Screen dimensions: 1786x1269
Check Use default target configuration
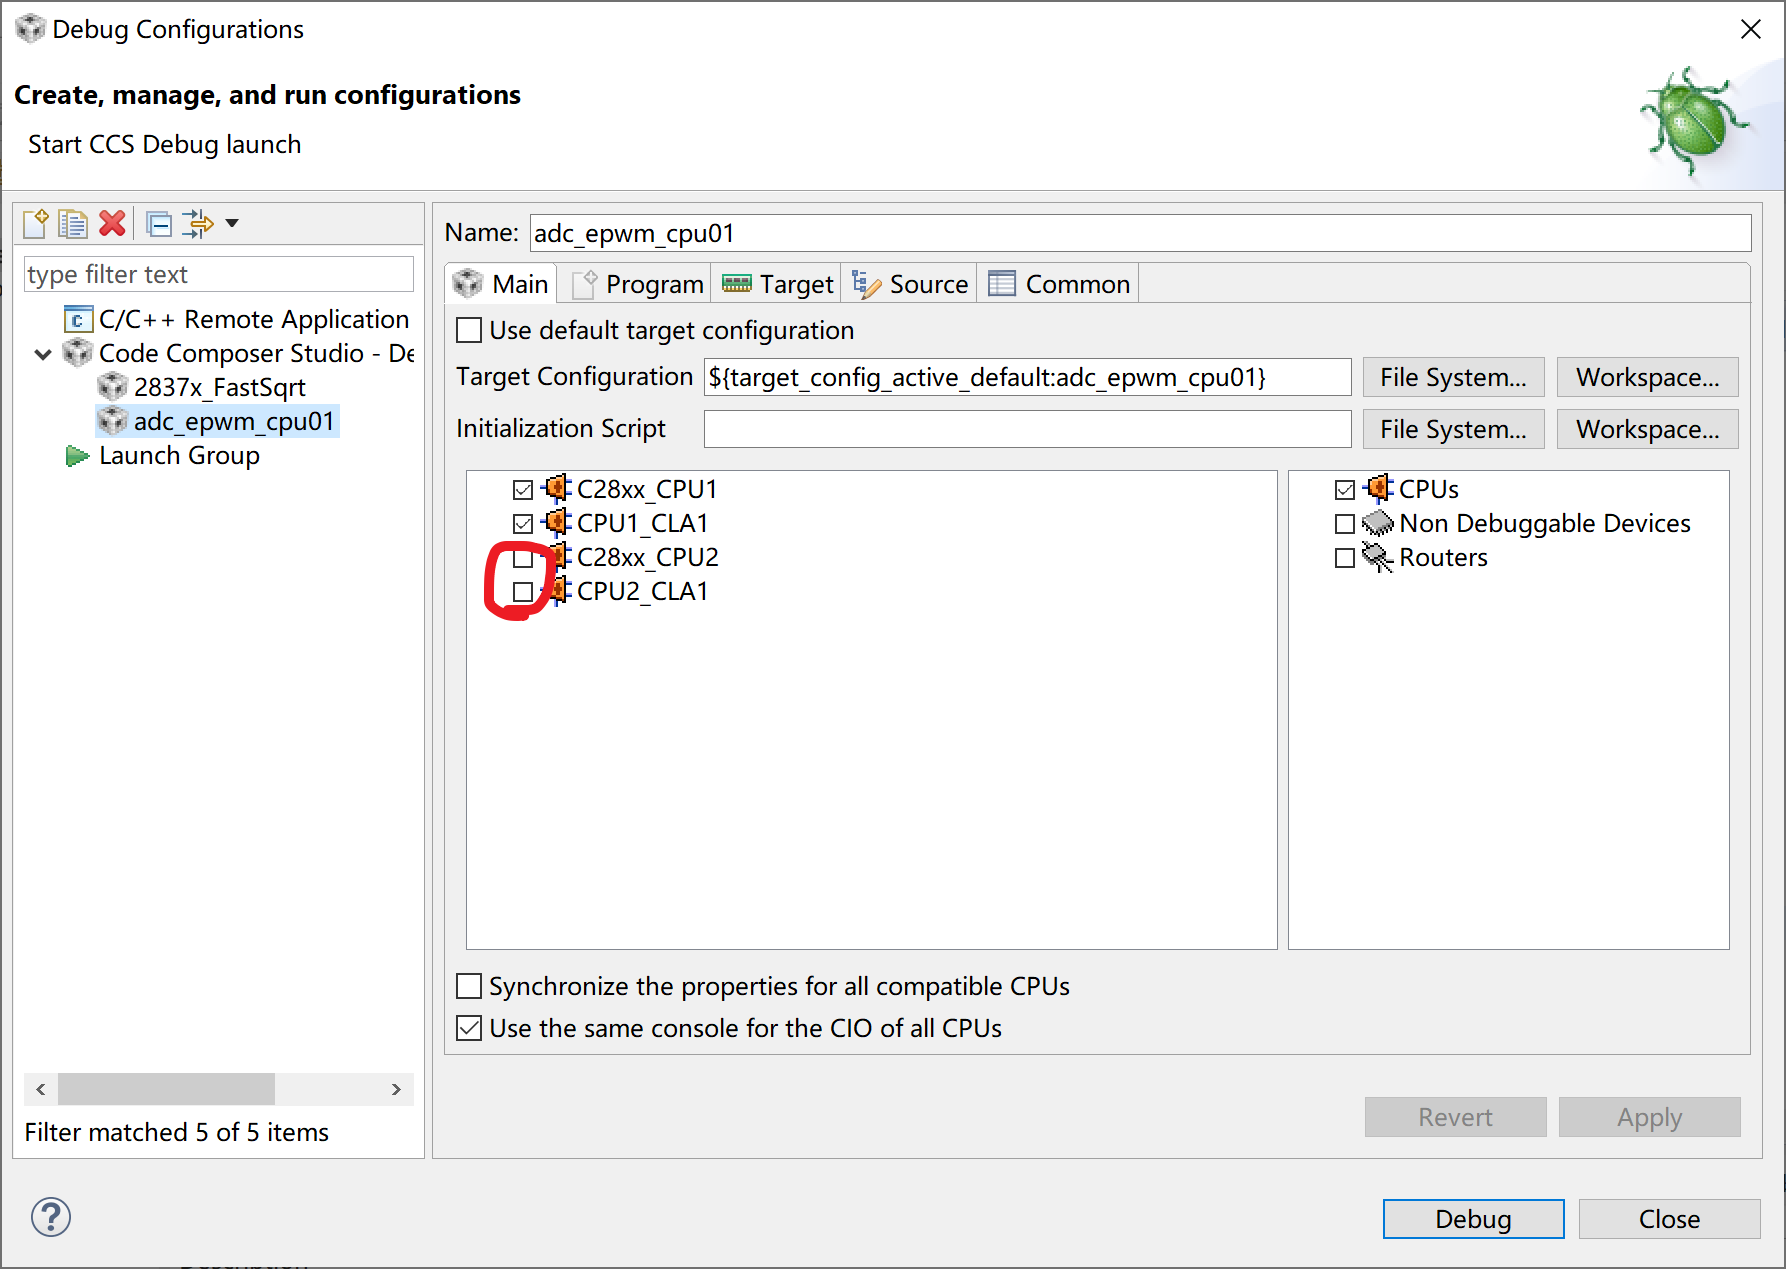pos(469,331)
